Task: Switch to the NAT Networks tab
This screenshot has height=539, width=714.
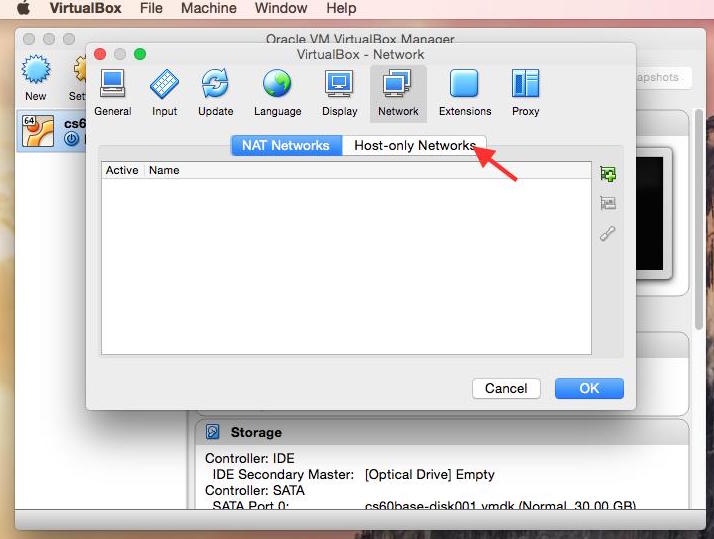Action: (x=286, y=146)
